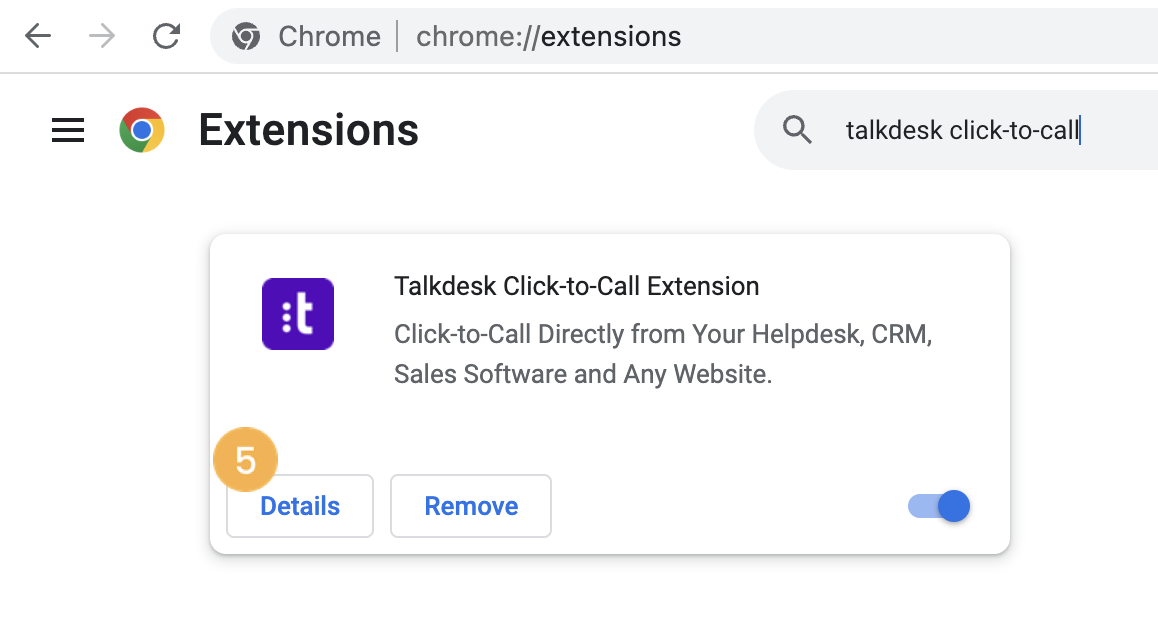Click the purple Talkdesk extension icon

coord(298,314)
